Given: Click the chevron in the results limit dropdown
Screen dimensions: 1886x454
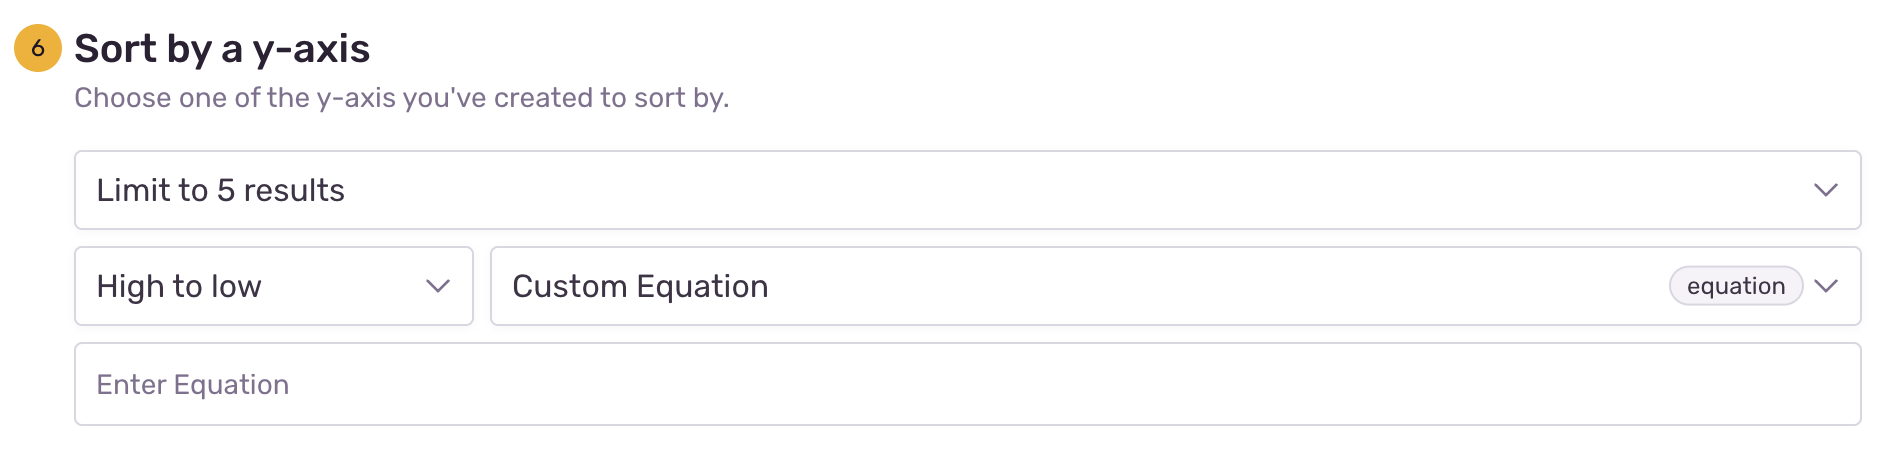Looking at the screenshot, I should [1825, 190].
